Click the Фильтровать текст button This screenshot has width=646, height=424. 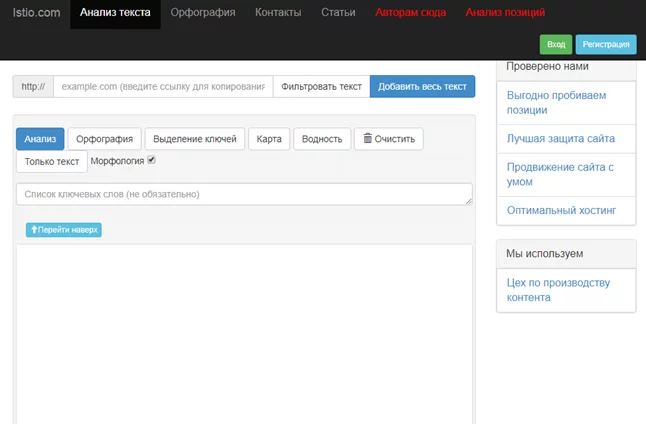pos(321,87)
